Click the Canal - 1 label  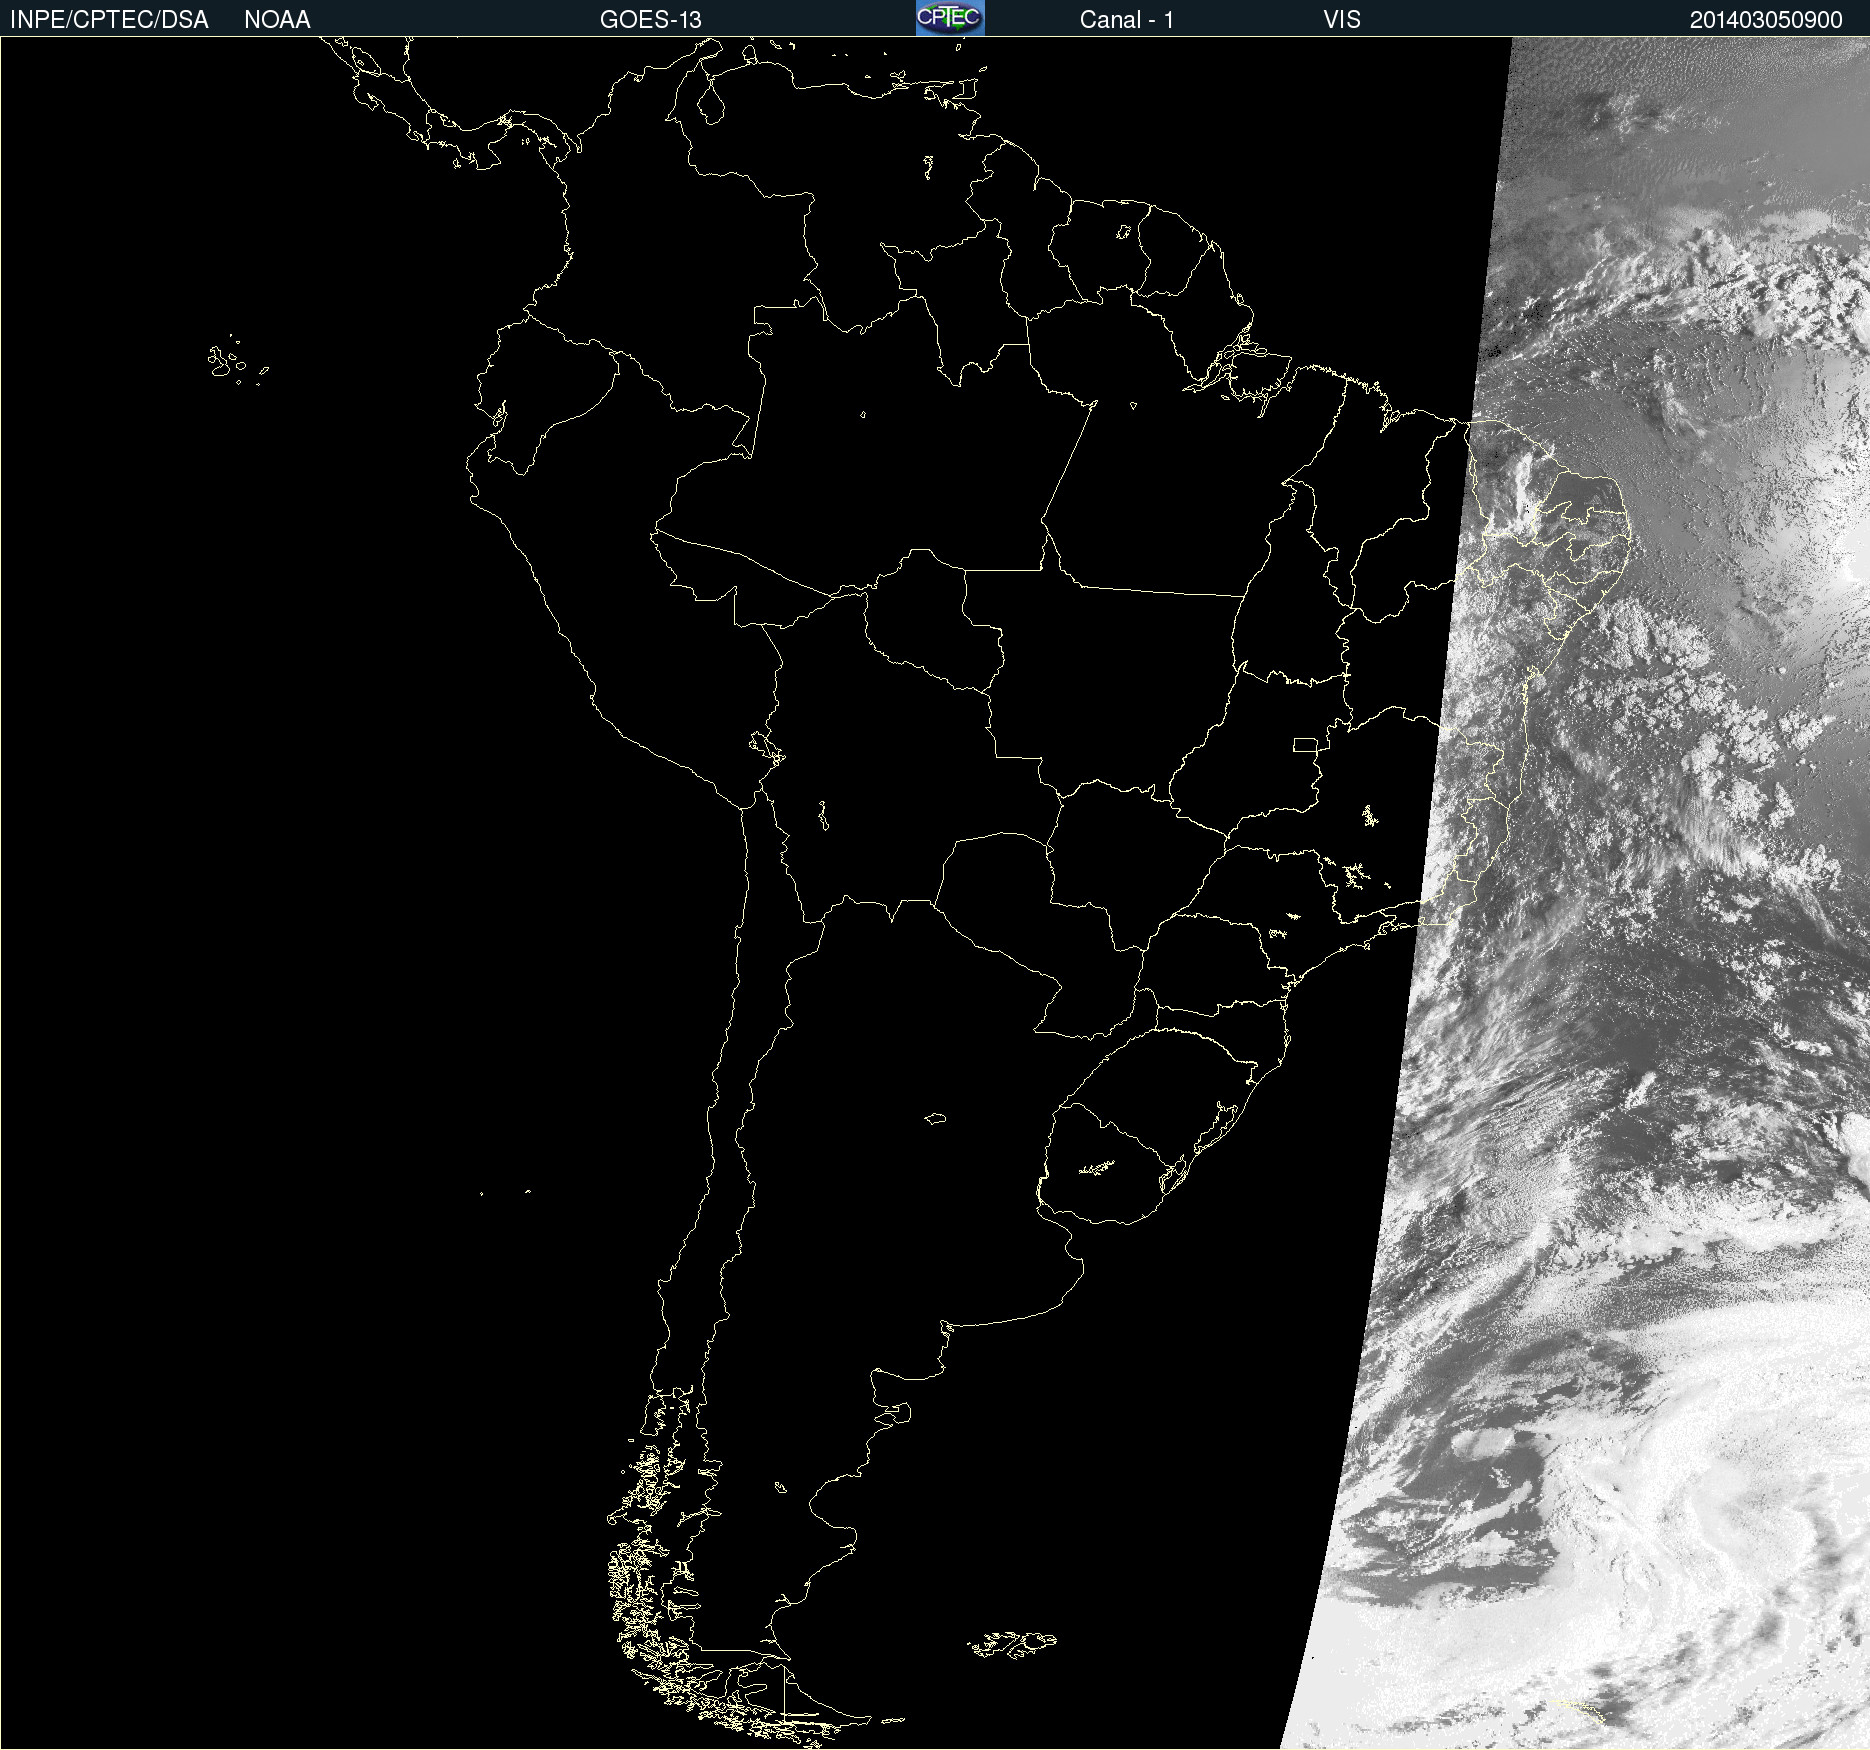pos(1127,20)
